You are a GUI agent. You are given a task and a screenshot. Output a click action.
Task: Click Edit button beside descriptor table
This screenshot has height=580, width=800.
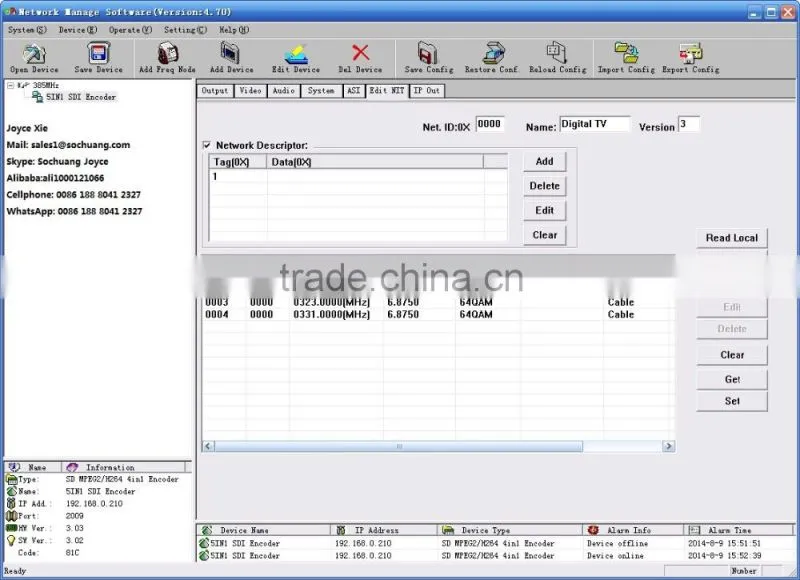point(544,210)
